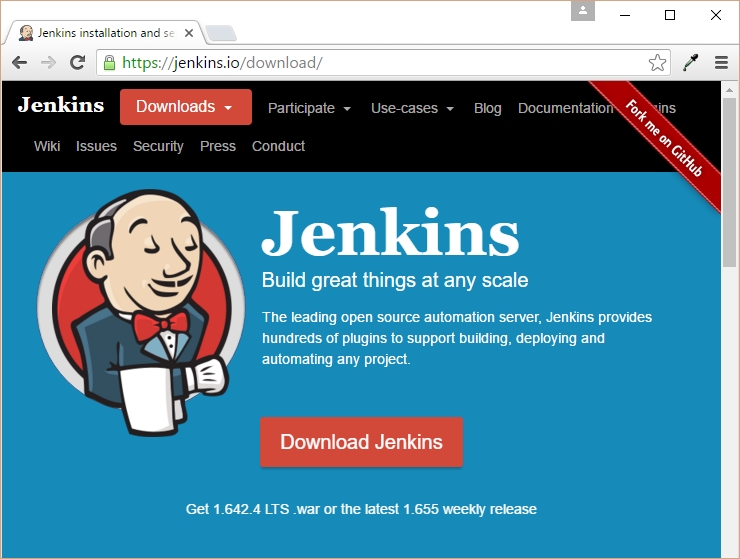Click the Jenkins butler mascot image
This screenshot has height=559, width=740.
(141, 312)
